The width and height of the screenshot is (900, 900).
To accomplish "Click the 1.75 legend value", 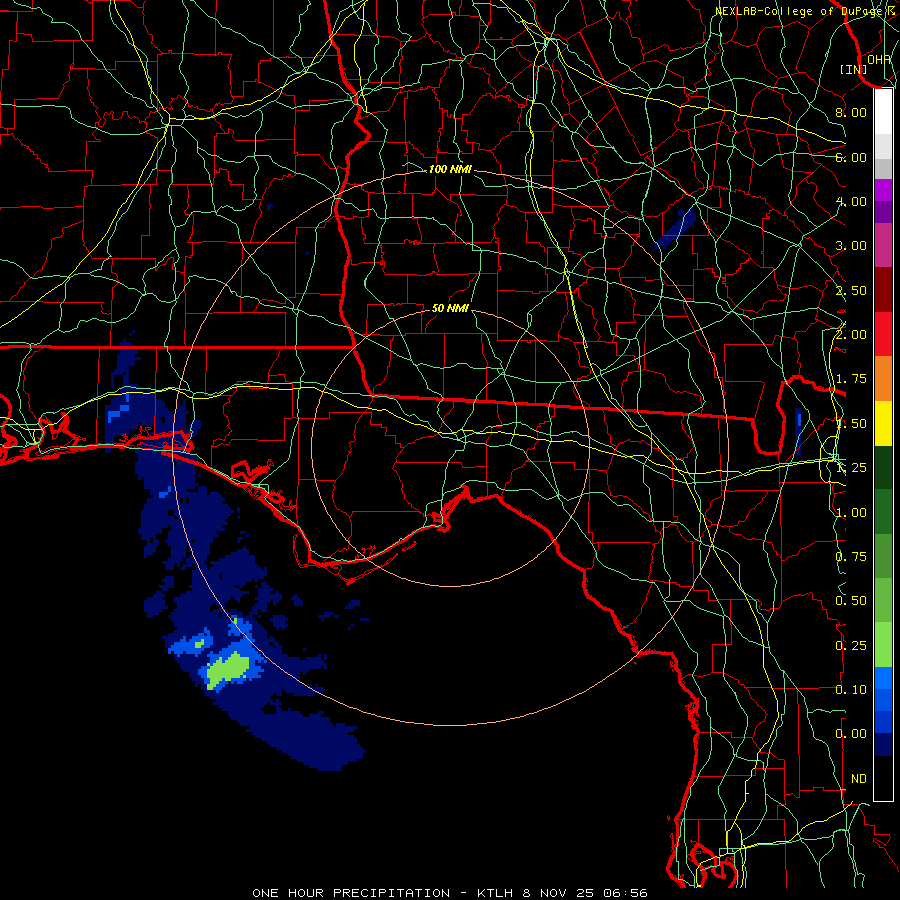I will [851, 379].
